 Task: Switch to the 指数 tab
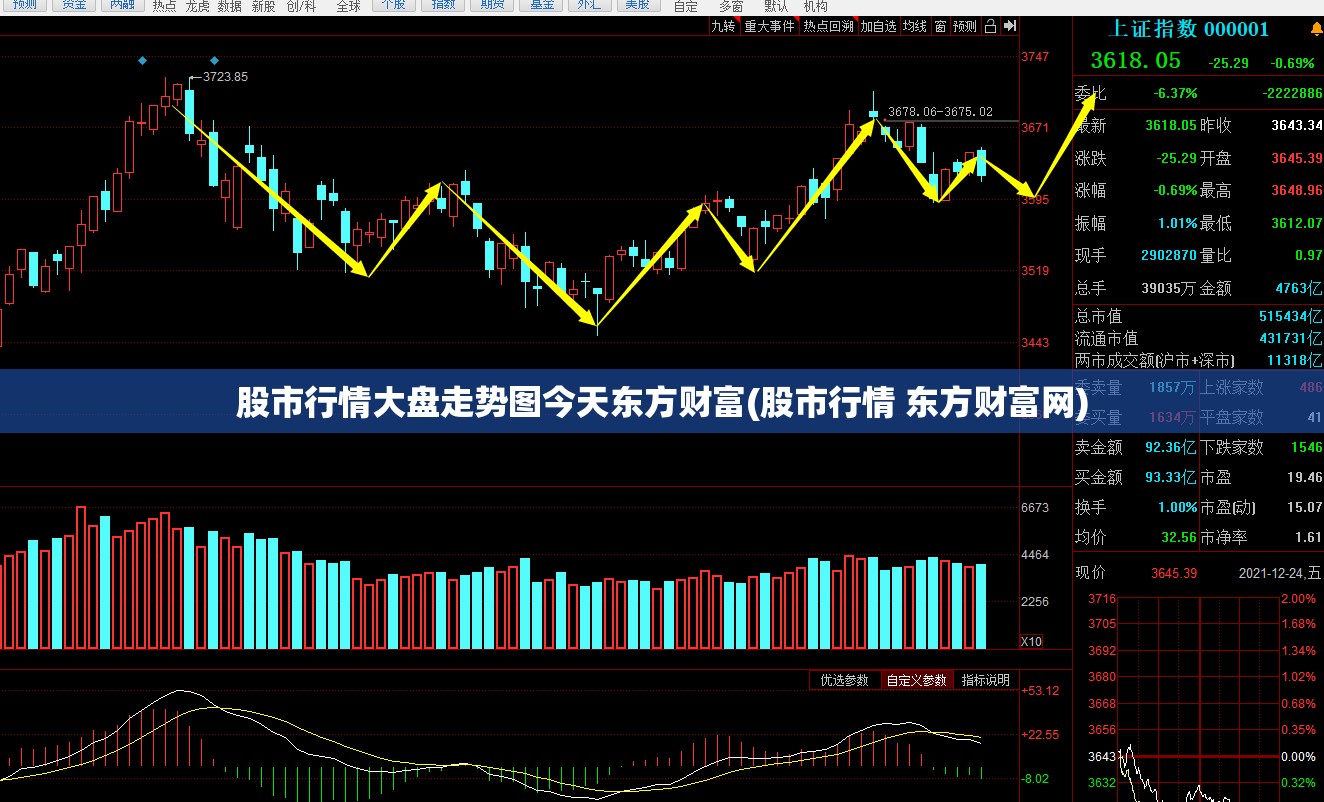pyautogui.click(x=442, y=5)
